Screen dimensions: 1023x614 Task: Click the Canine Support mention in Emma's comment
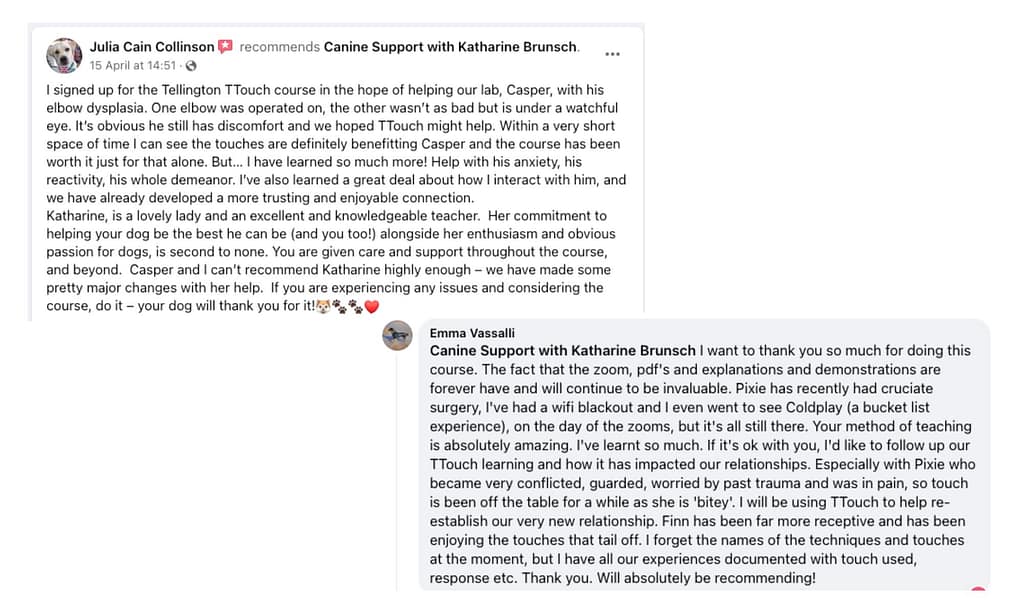click(562, 351)
